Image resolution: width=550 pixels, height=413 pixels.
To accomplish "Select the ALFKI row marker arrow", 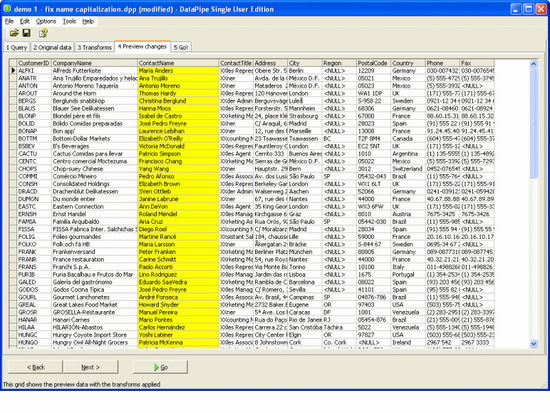I will (x=13, y=71).
